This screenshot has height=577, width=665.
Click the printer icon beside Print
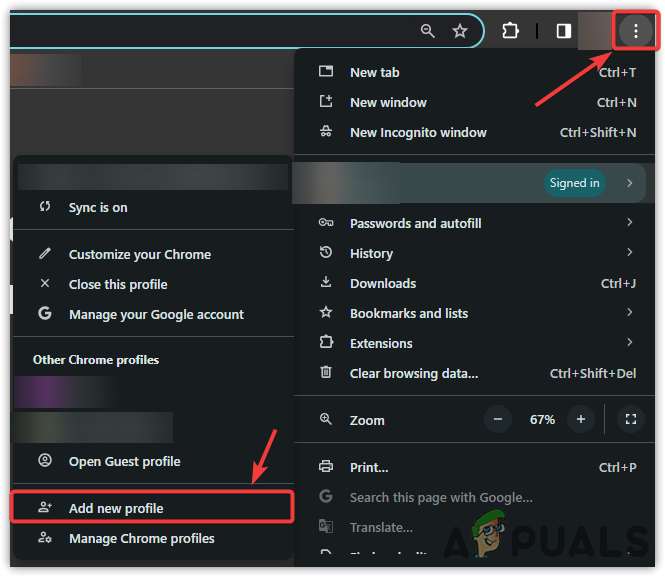click(x=326, y=466)
